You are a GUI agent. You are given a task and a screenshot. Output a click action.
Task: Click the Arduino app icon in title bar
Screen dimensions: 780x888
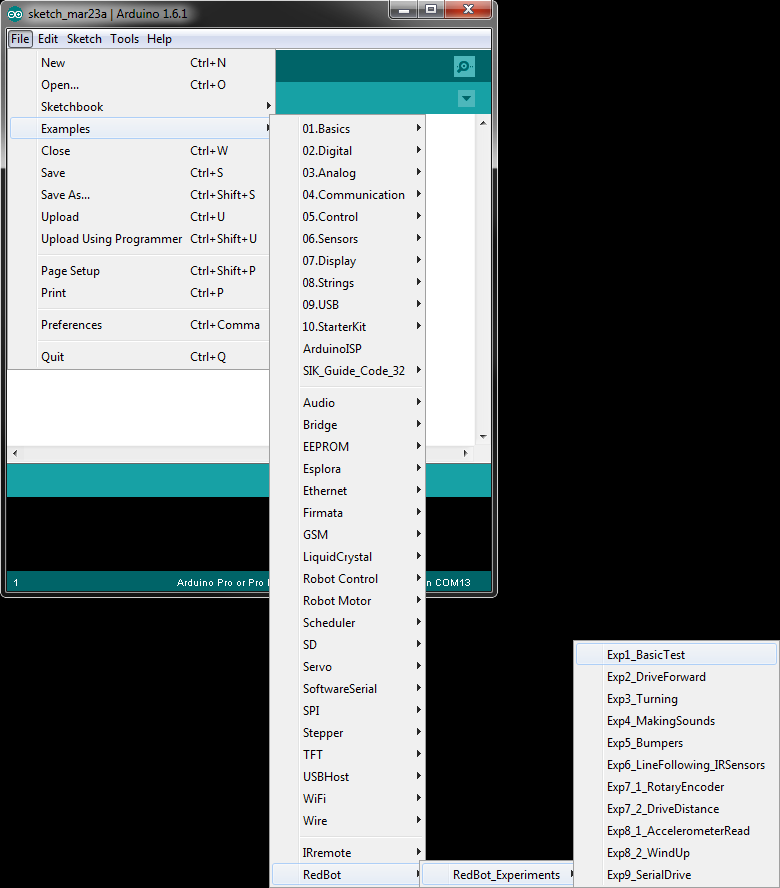point(15,10)
